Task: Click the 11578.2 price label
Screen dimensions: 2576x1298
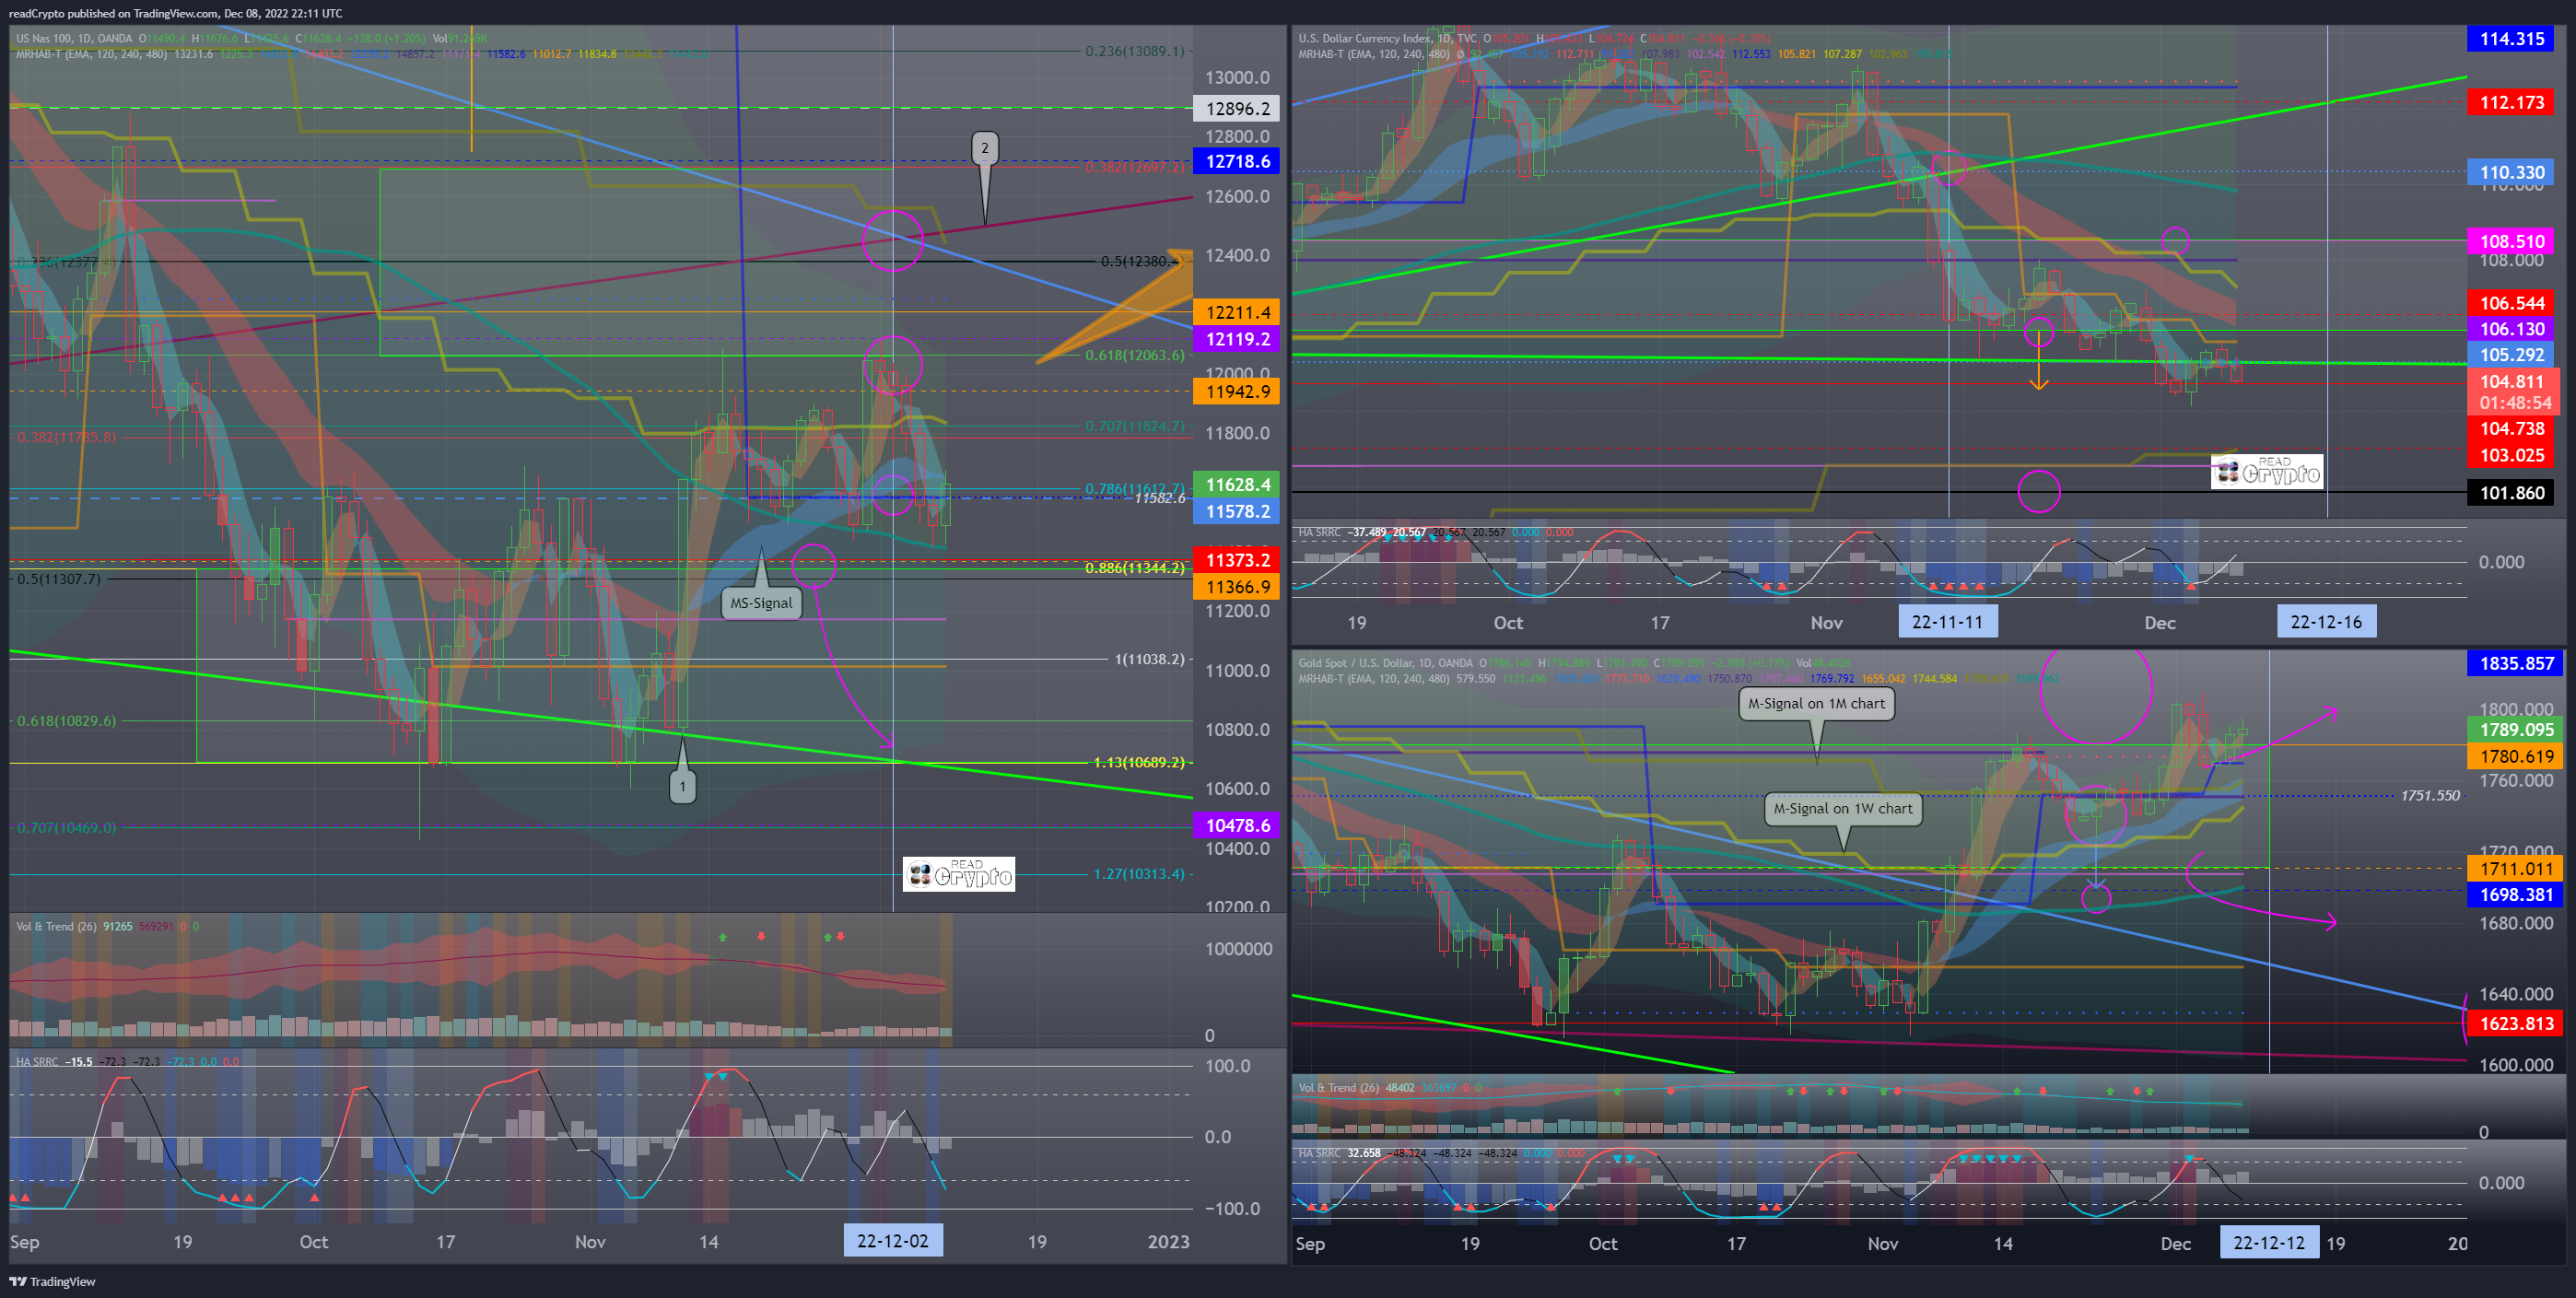Action: coord(1236,511)
